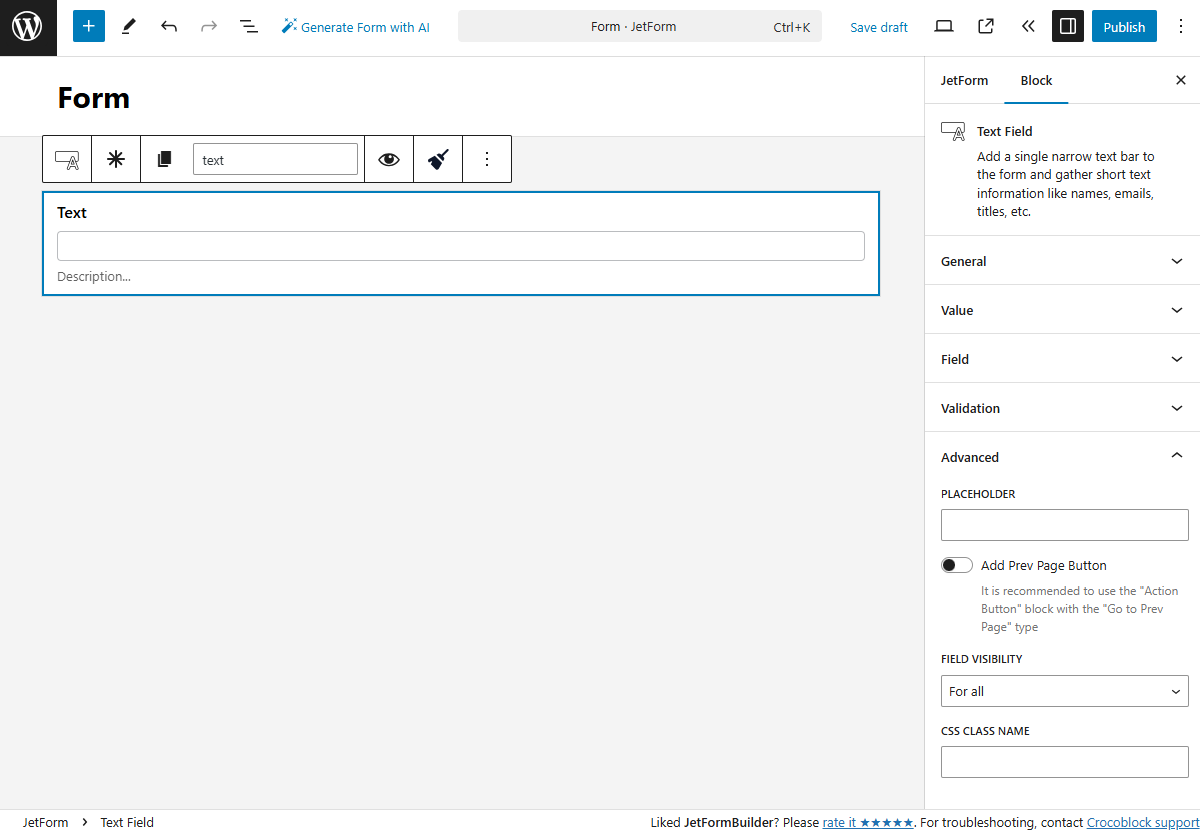This screenshot has width=1200, height=830.
Task: Publish the form
Action: (1124, 27)
